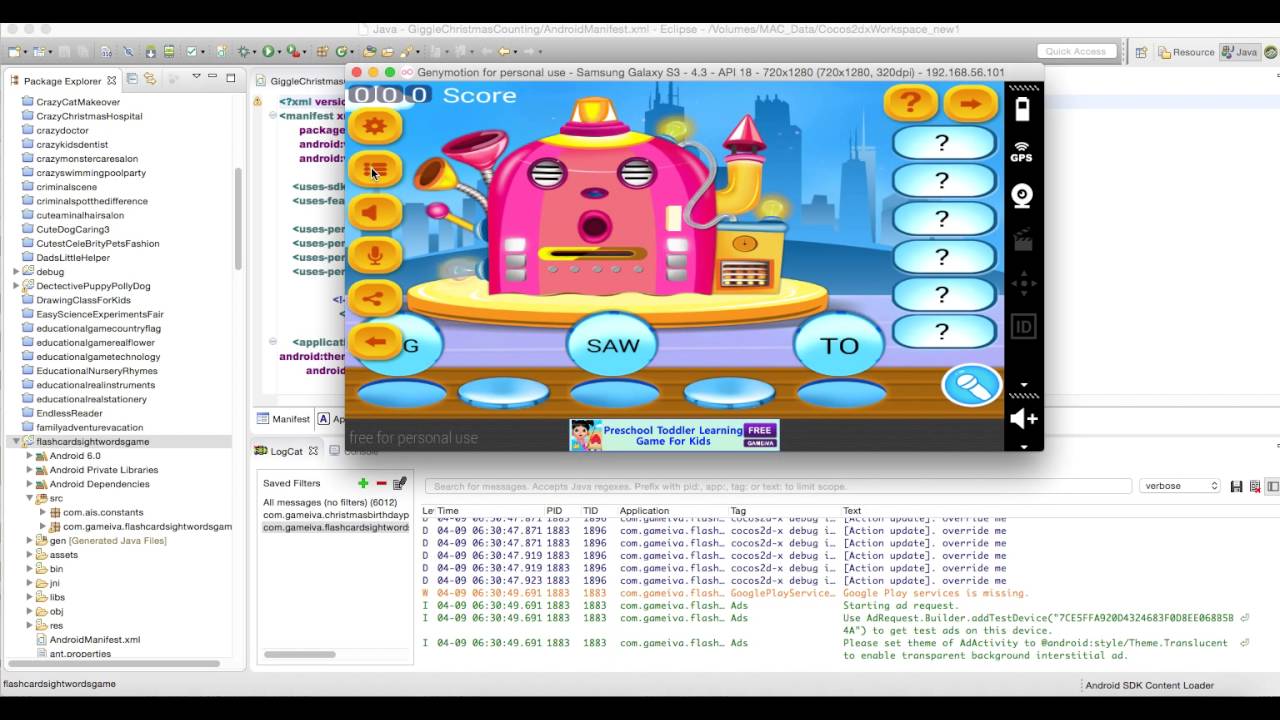
Task: Open Genymotion ID identifiers widget
Action: coord(1022,326)
